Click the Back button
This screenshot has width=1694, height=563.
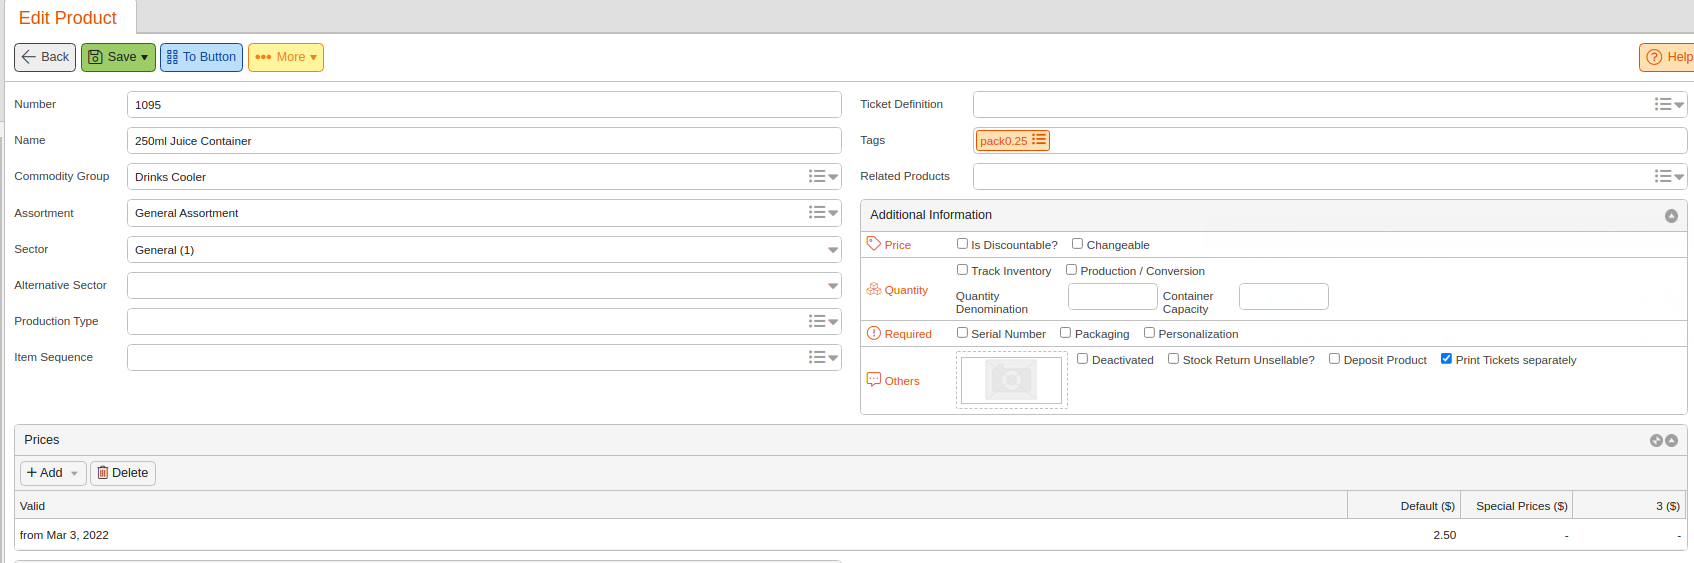click(45, 57)
